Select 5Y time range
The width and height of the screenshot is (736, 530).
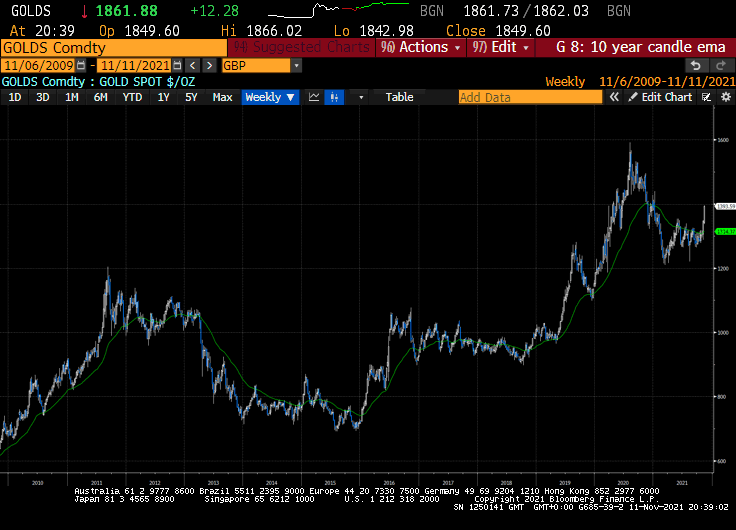click(191, 97)
